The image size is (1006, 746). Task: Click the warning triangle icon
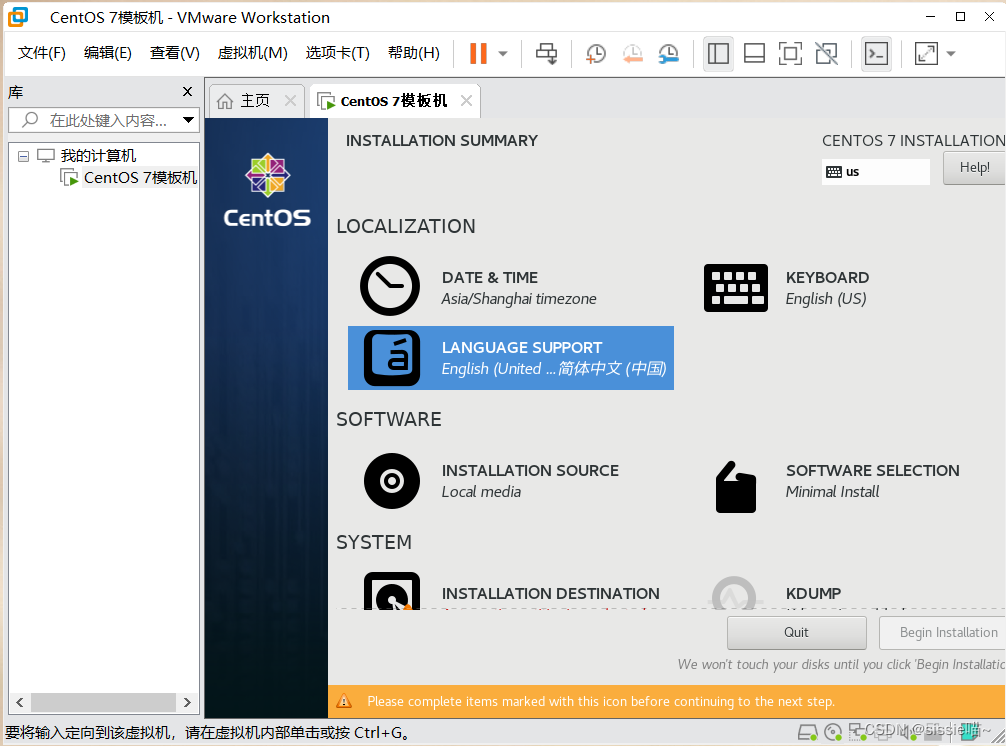345,701
